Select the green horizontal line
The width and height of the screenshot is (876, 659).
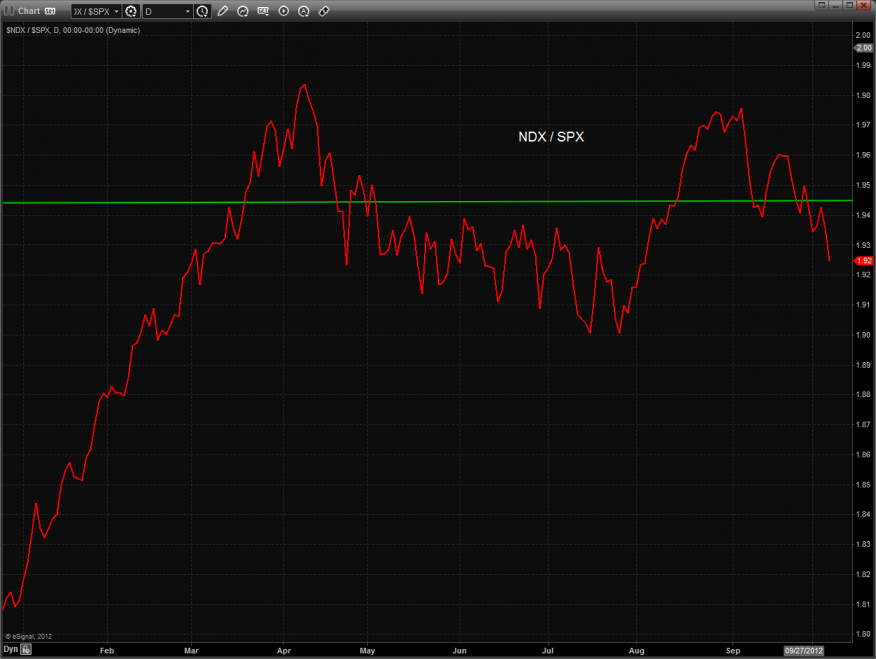click(x=500, y=201)
